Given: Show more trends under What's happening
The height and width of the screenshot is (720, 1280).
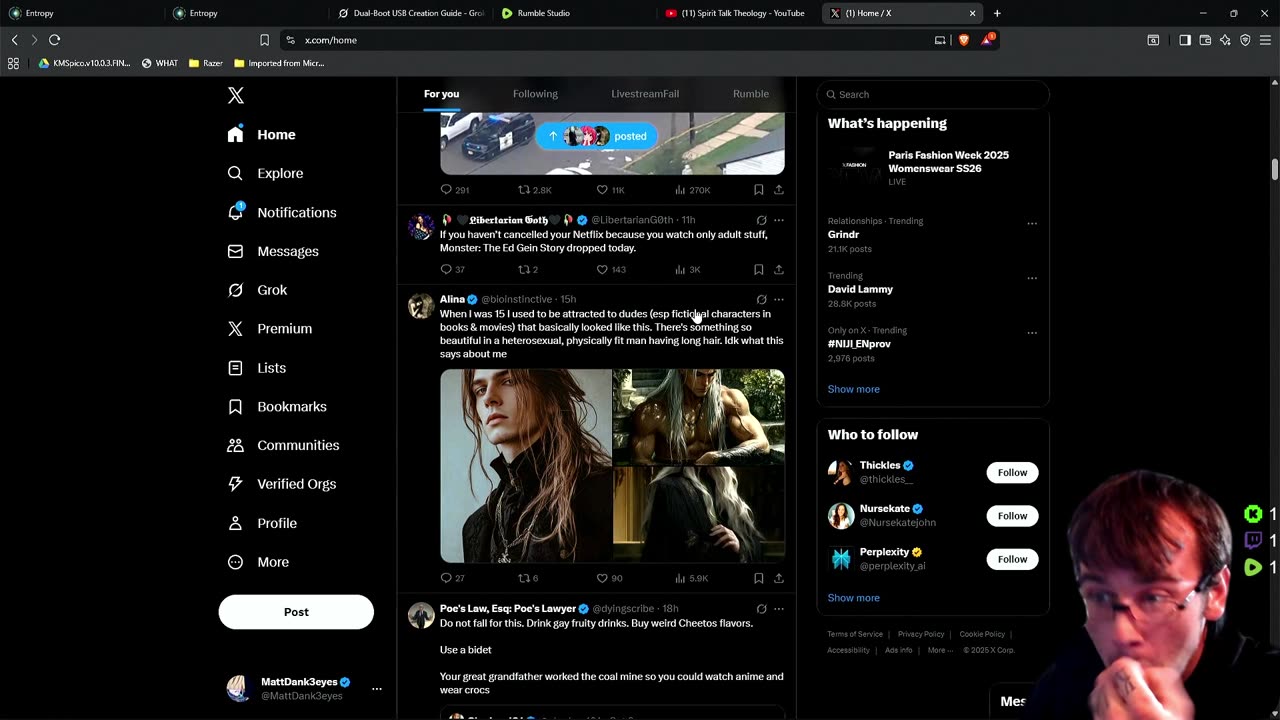Looking at the screenshot, I should [853, 389].
